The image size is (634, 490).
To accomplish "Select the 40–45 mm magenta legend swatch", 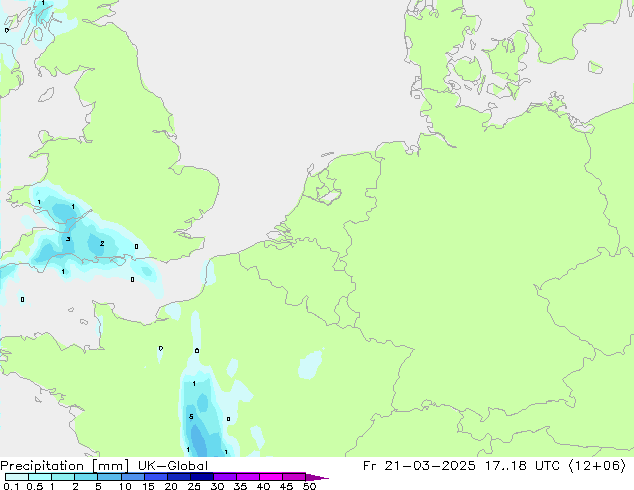I will tap(271, 477).
